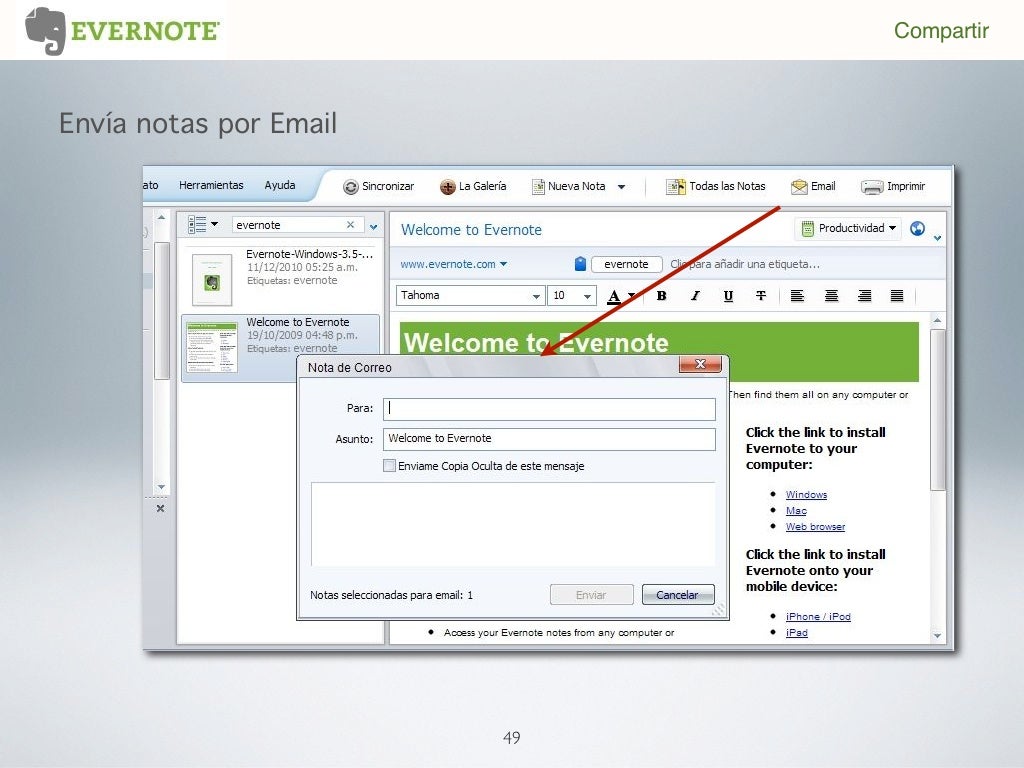Click the Email toolbar button

point(813,187)
